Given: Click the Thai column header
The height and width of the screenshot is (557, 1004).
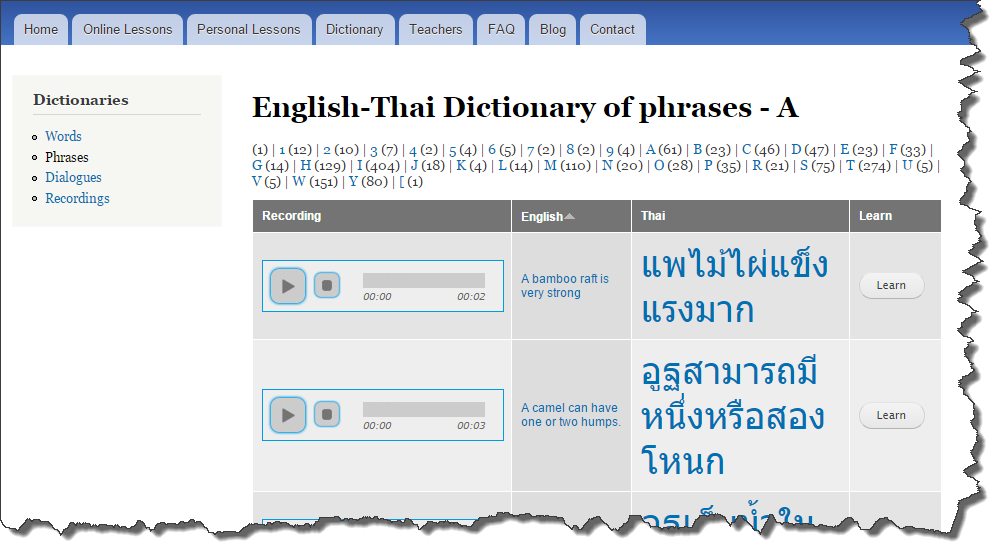Looking at the screenshot, I should tap(653, 216).
